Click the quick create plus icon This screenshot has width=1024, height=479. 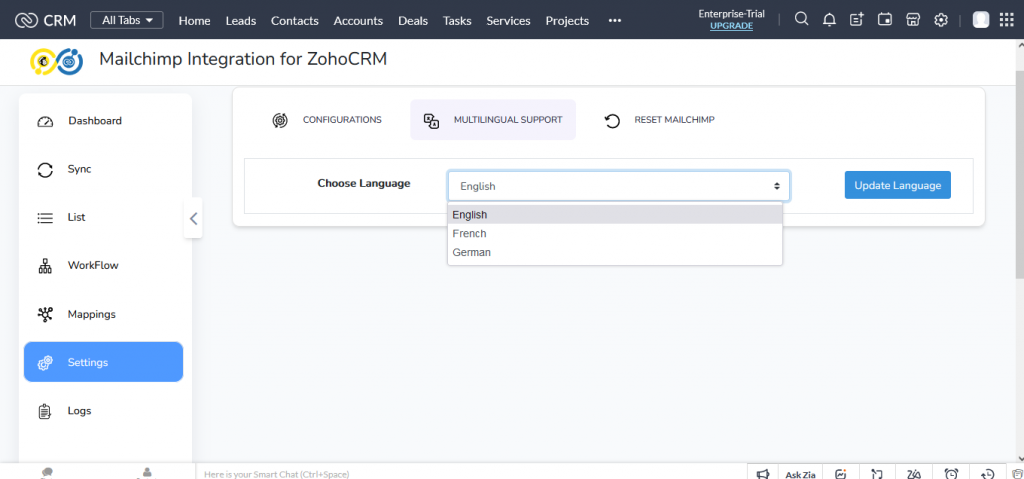click(857, 20)
